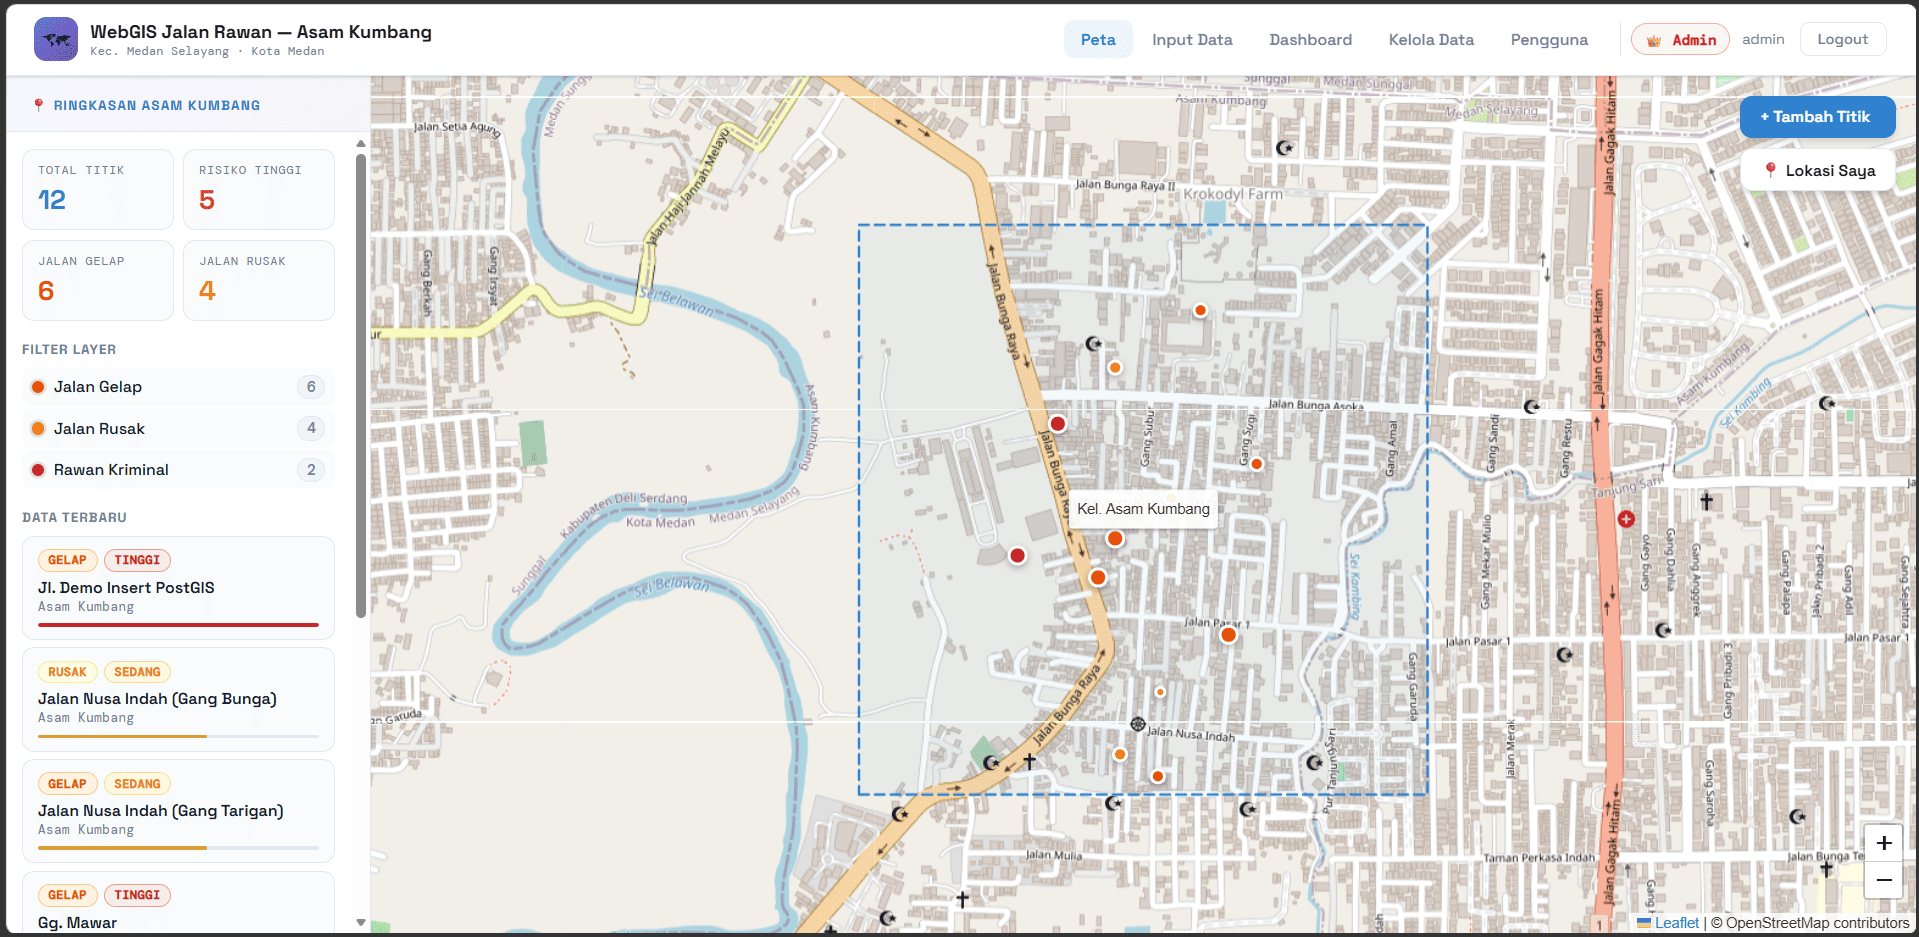Click the small marker near Gang Suri
1919x937 pixels.
(x=1257, y=463)
